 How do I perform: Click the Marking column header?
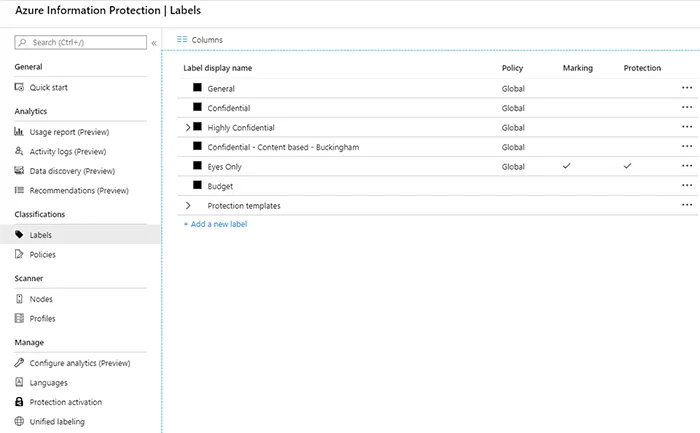coord(578,68)
